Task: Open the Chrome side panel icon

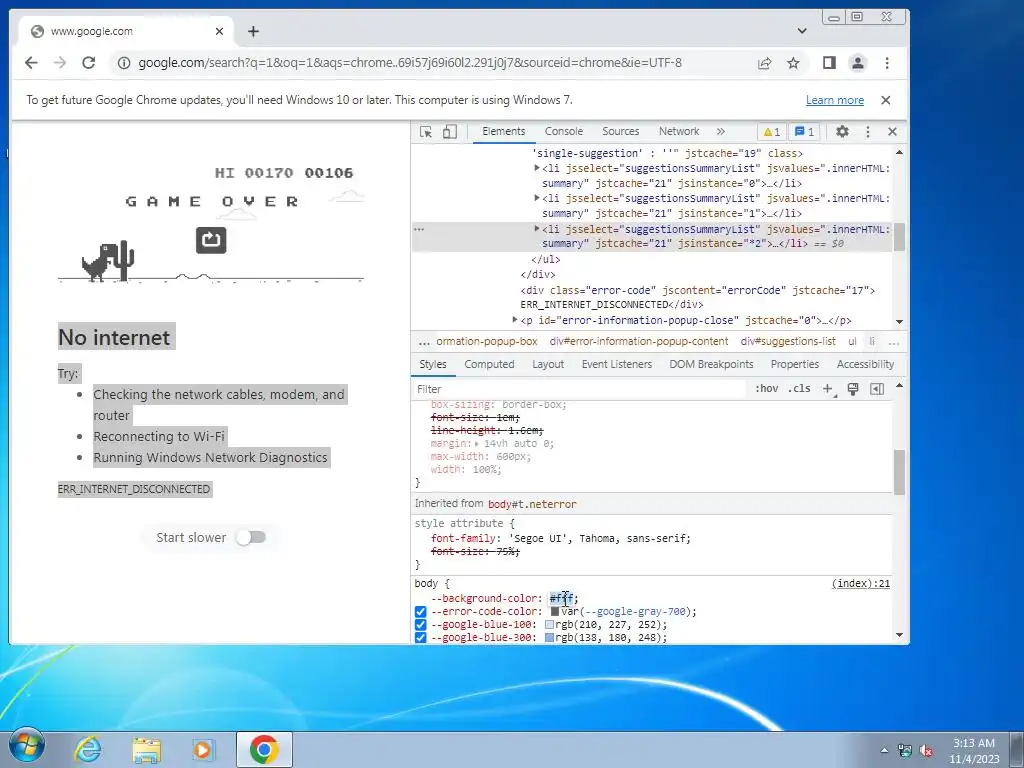Action: [x=829, y=63]
